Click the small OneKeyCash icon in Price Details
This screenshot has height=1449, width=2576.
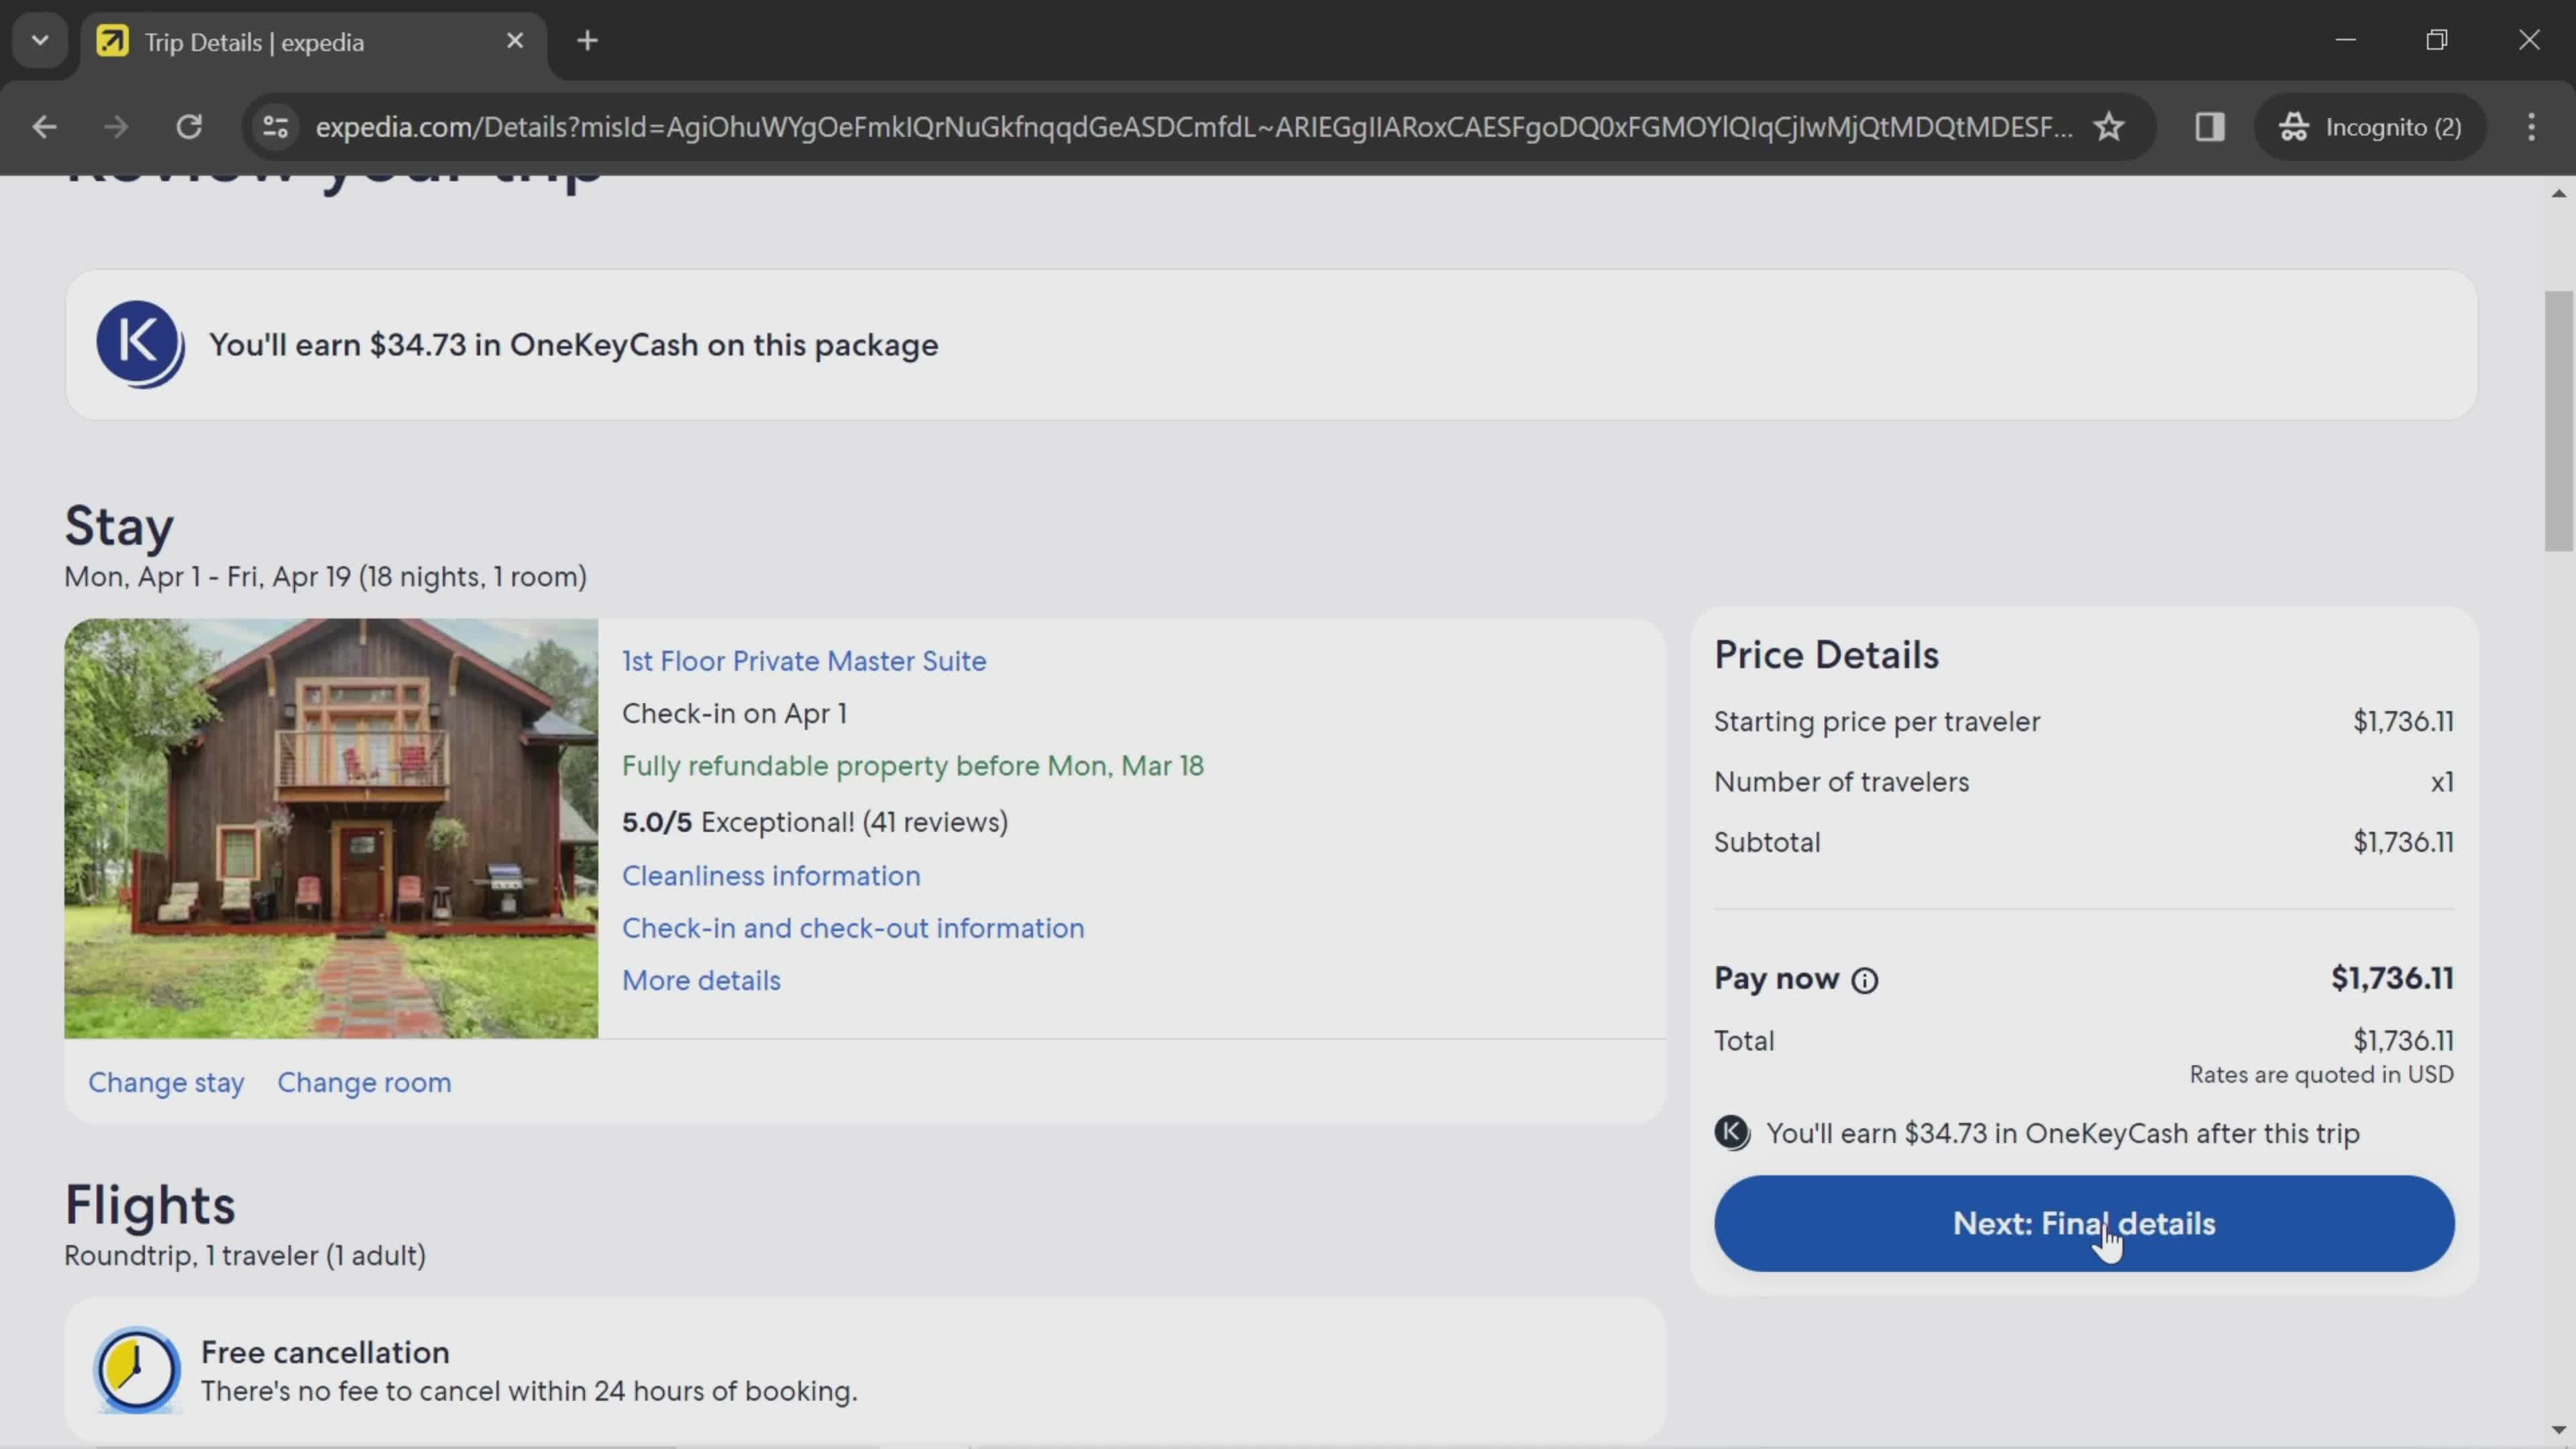(x=1732, y=1133)
